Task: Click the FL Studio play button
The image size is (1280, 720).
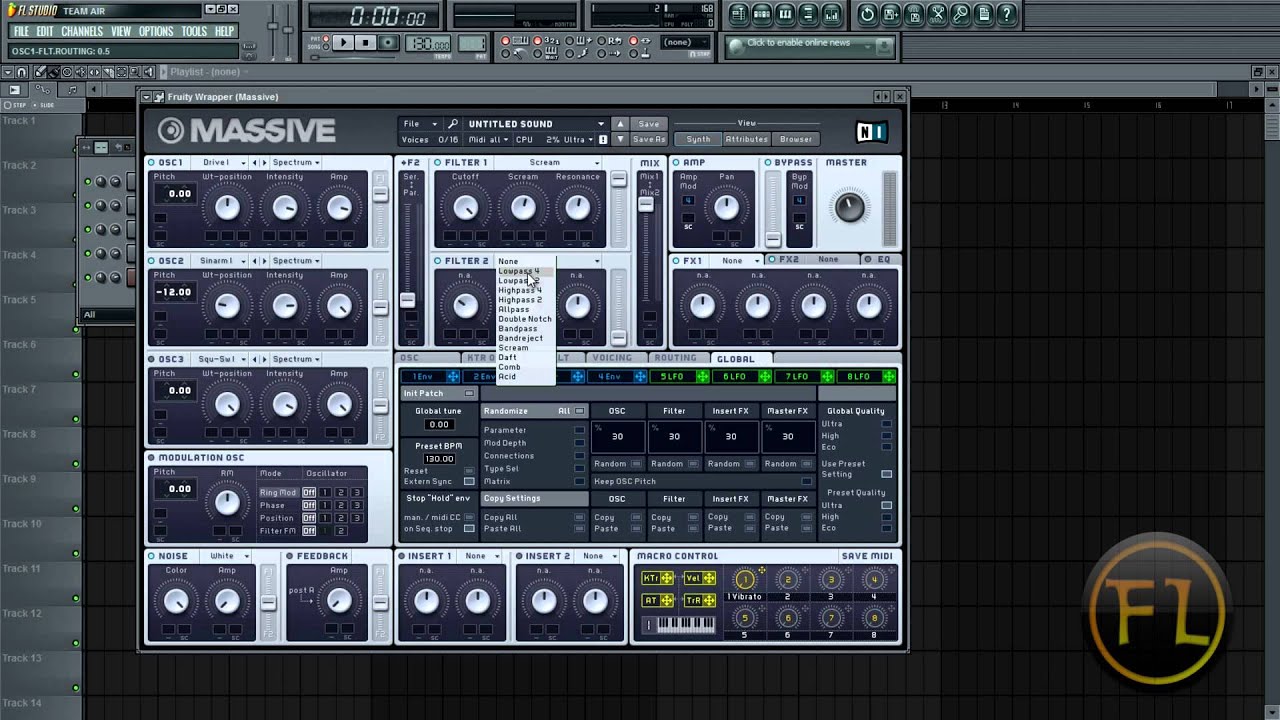Action: pos(343,43)
